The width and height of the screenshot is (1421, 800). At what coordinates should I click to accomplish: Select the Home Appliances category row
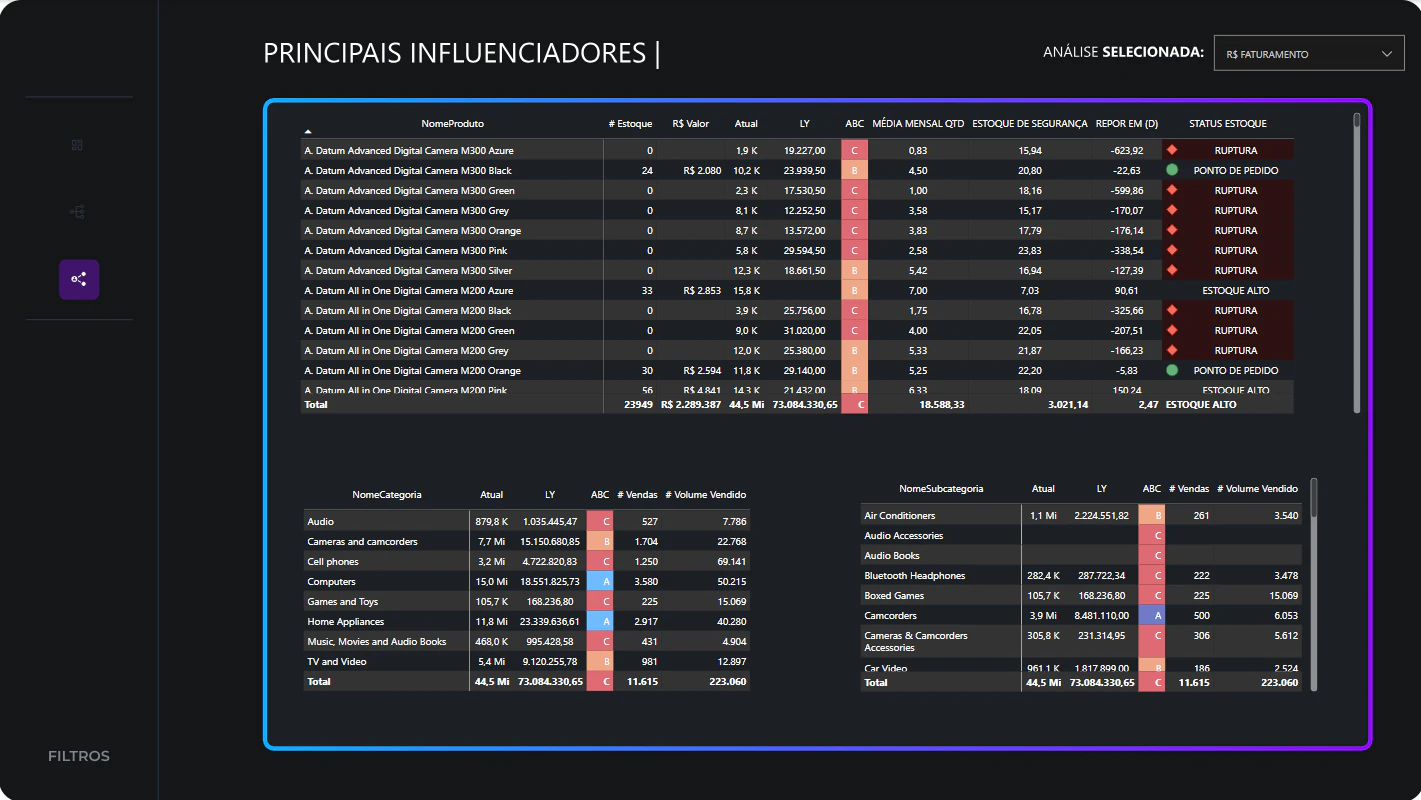(526, 621)
